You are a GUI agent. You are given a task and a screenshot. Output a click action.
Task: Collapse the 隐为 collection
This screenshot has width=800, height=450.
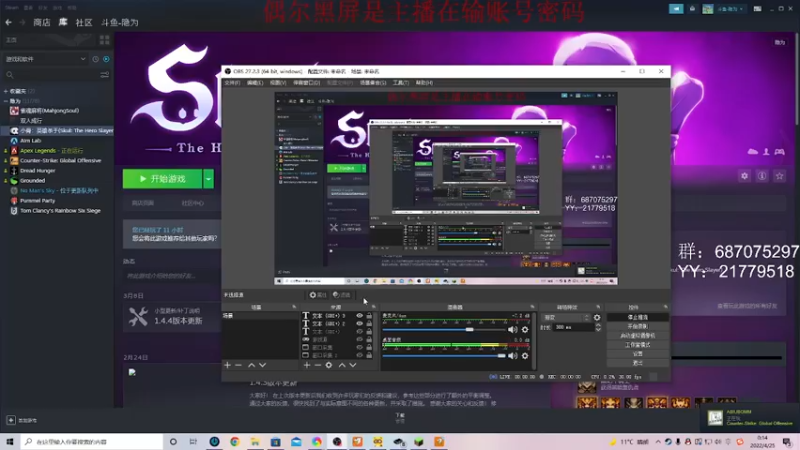(6, 101)
